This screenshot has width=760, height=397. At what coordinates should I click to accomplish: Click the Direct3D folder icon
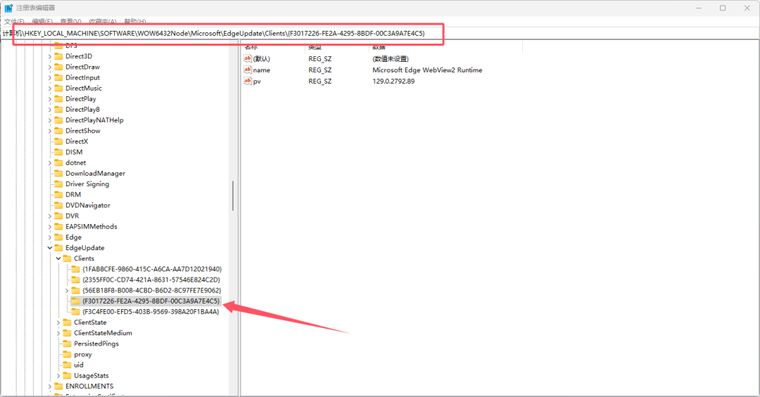(x=59, y=56)
